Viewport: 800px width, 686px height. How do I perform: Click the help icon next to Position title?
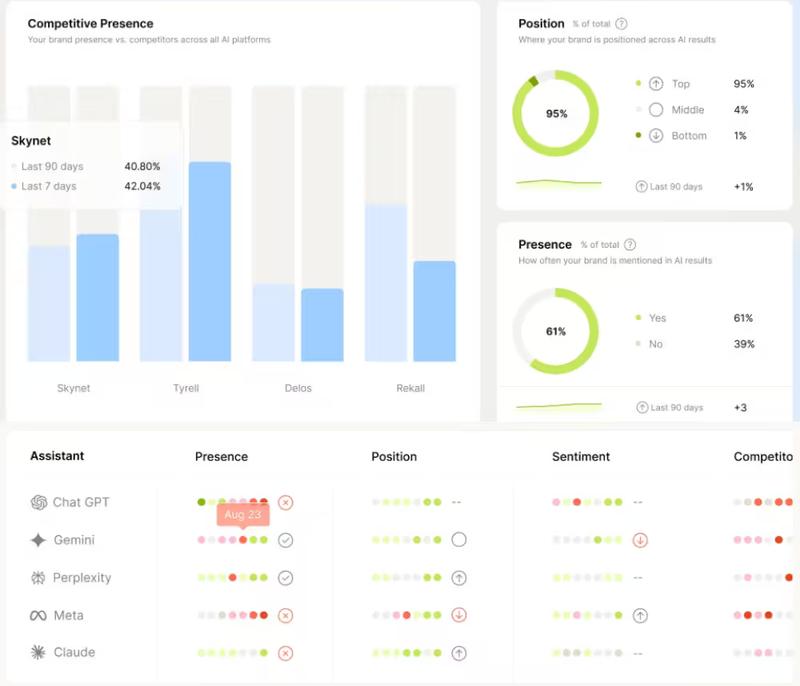click(621, 24)
